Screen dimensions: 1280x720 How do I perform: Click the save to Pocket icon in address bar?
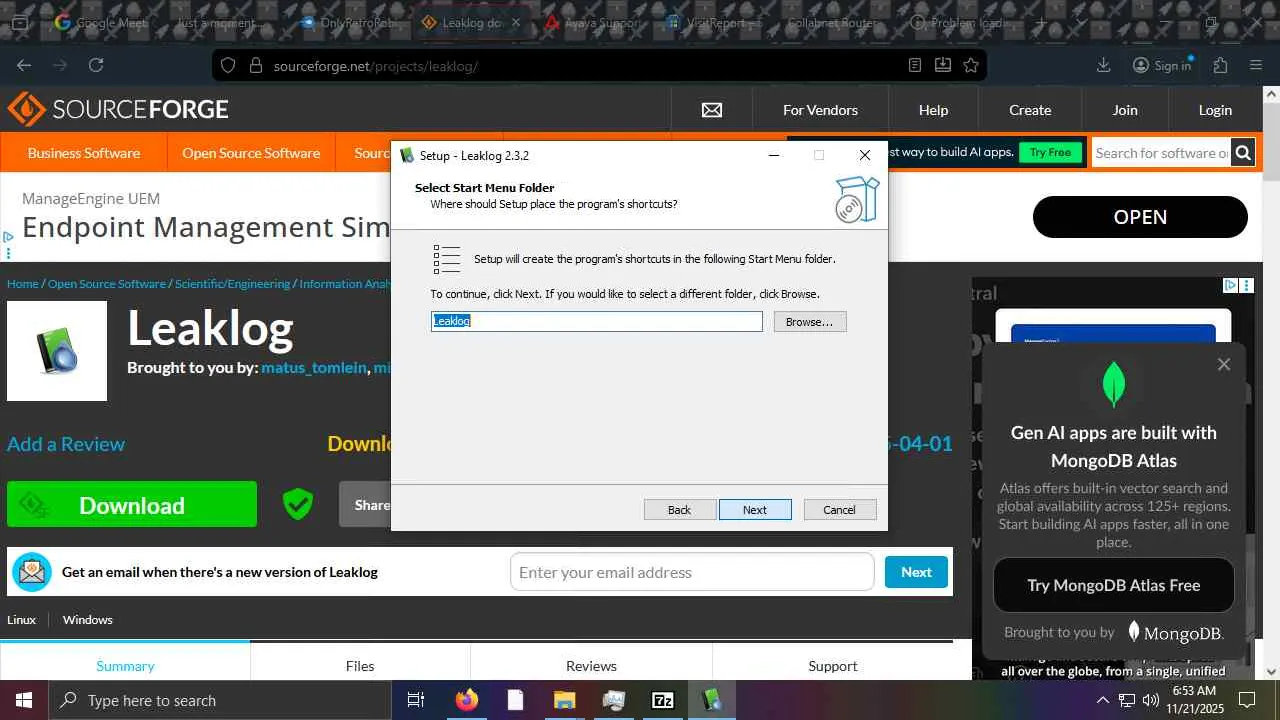[x=943, y=65]
